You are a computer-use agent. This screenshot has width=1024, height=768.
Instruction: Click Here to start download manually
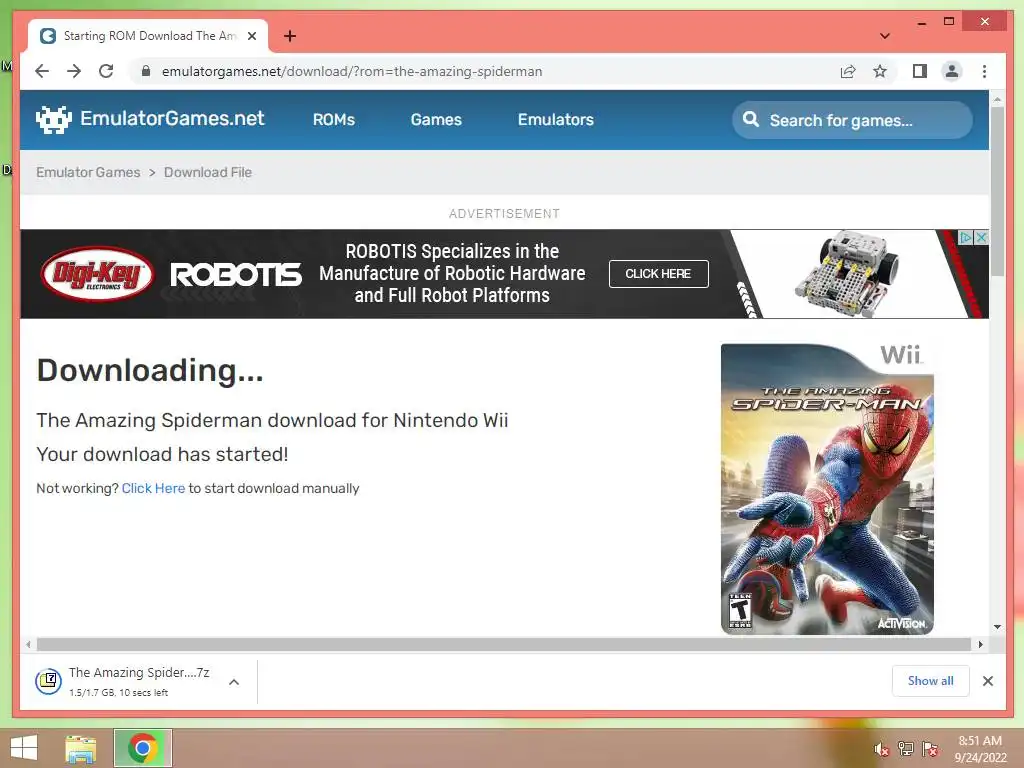point(153,488)
